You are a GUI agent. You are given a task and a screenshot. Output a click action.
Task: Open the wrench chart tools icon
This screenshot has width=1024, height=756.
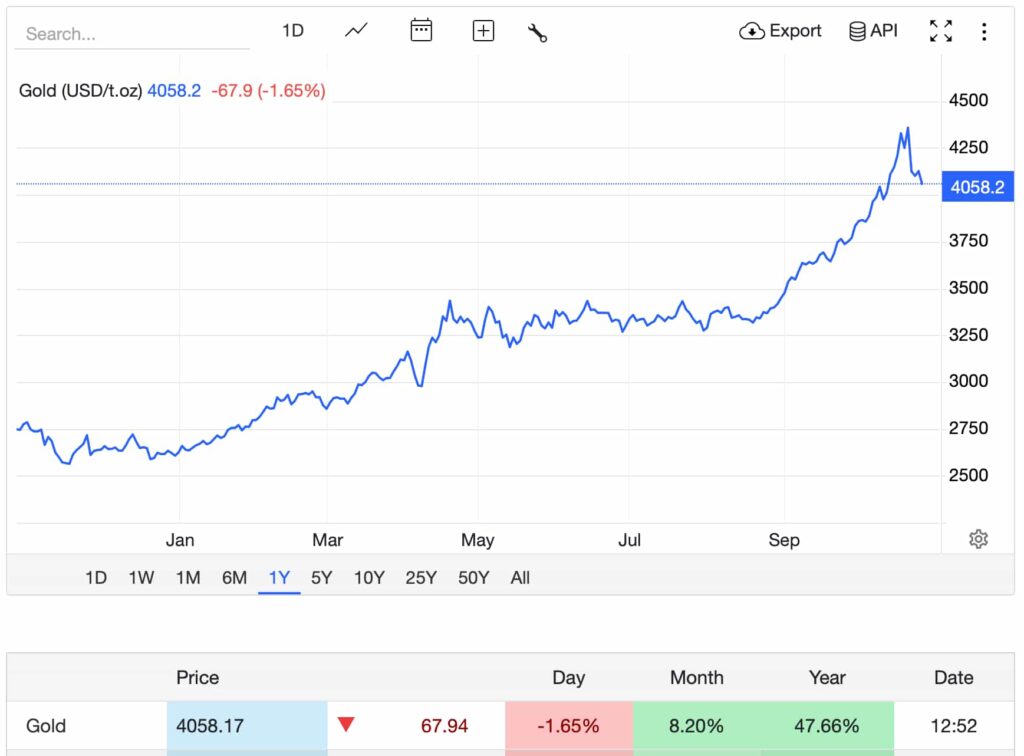[537, 32]
